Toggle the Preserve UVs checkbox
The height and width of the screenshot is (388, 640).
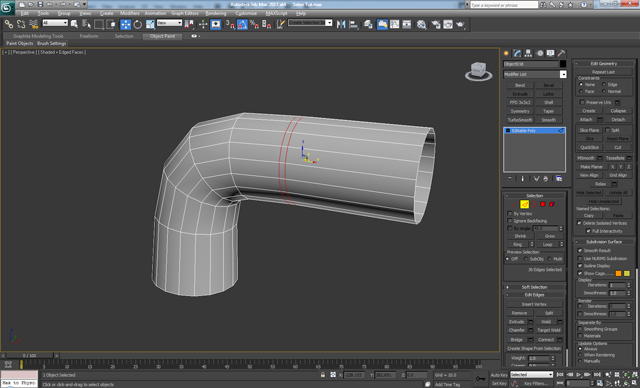pyautogui.click(x=582, y=102)
